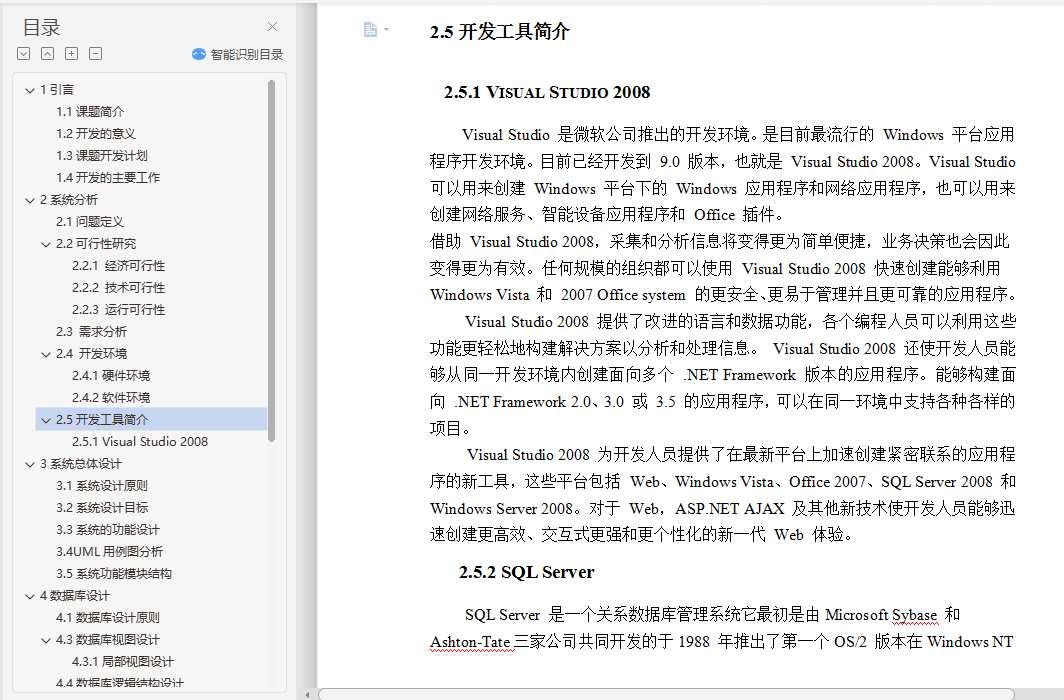
Task: Select 2.2.3 运行可行性 entry
Action: pyautogui.click(x=119, y=309)
